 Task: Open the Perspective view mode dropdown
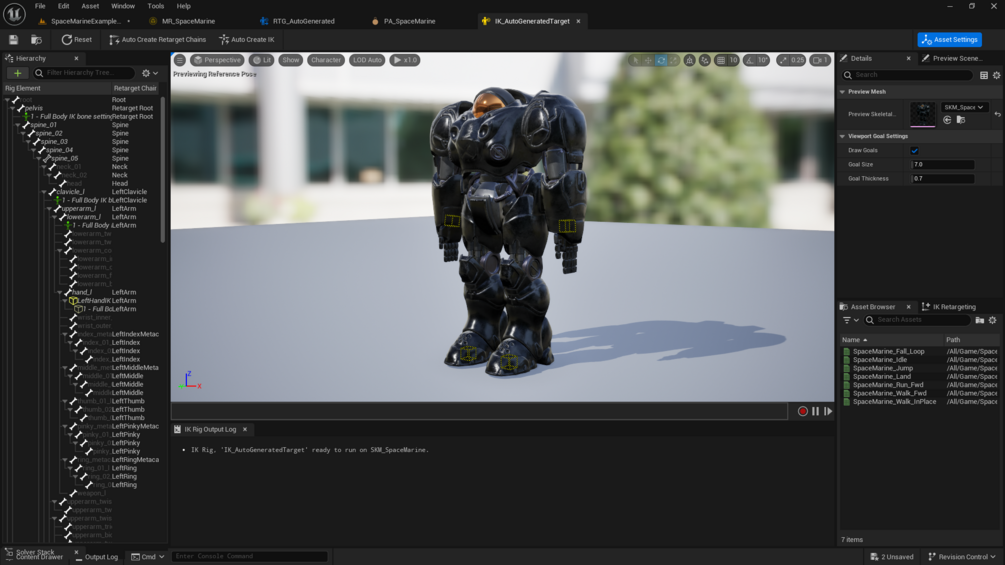(x=217, y=60)
